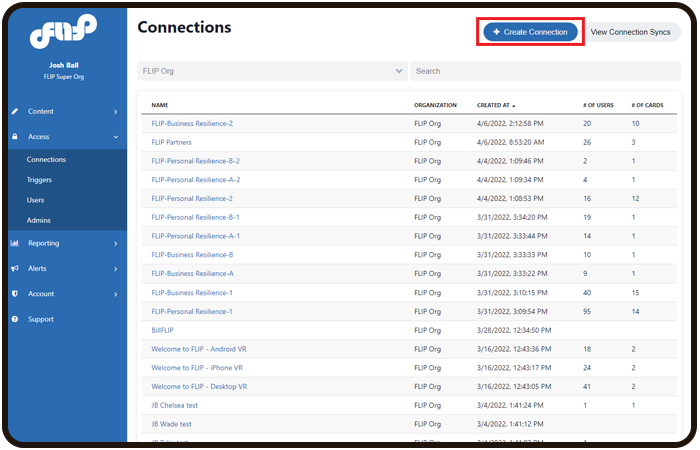Open the FLIP-Personal Resilience-B-2 connection
The width and height of the screenshot is (700, 450).
pyautogui.click(x=196, y=161)
